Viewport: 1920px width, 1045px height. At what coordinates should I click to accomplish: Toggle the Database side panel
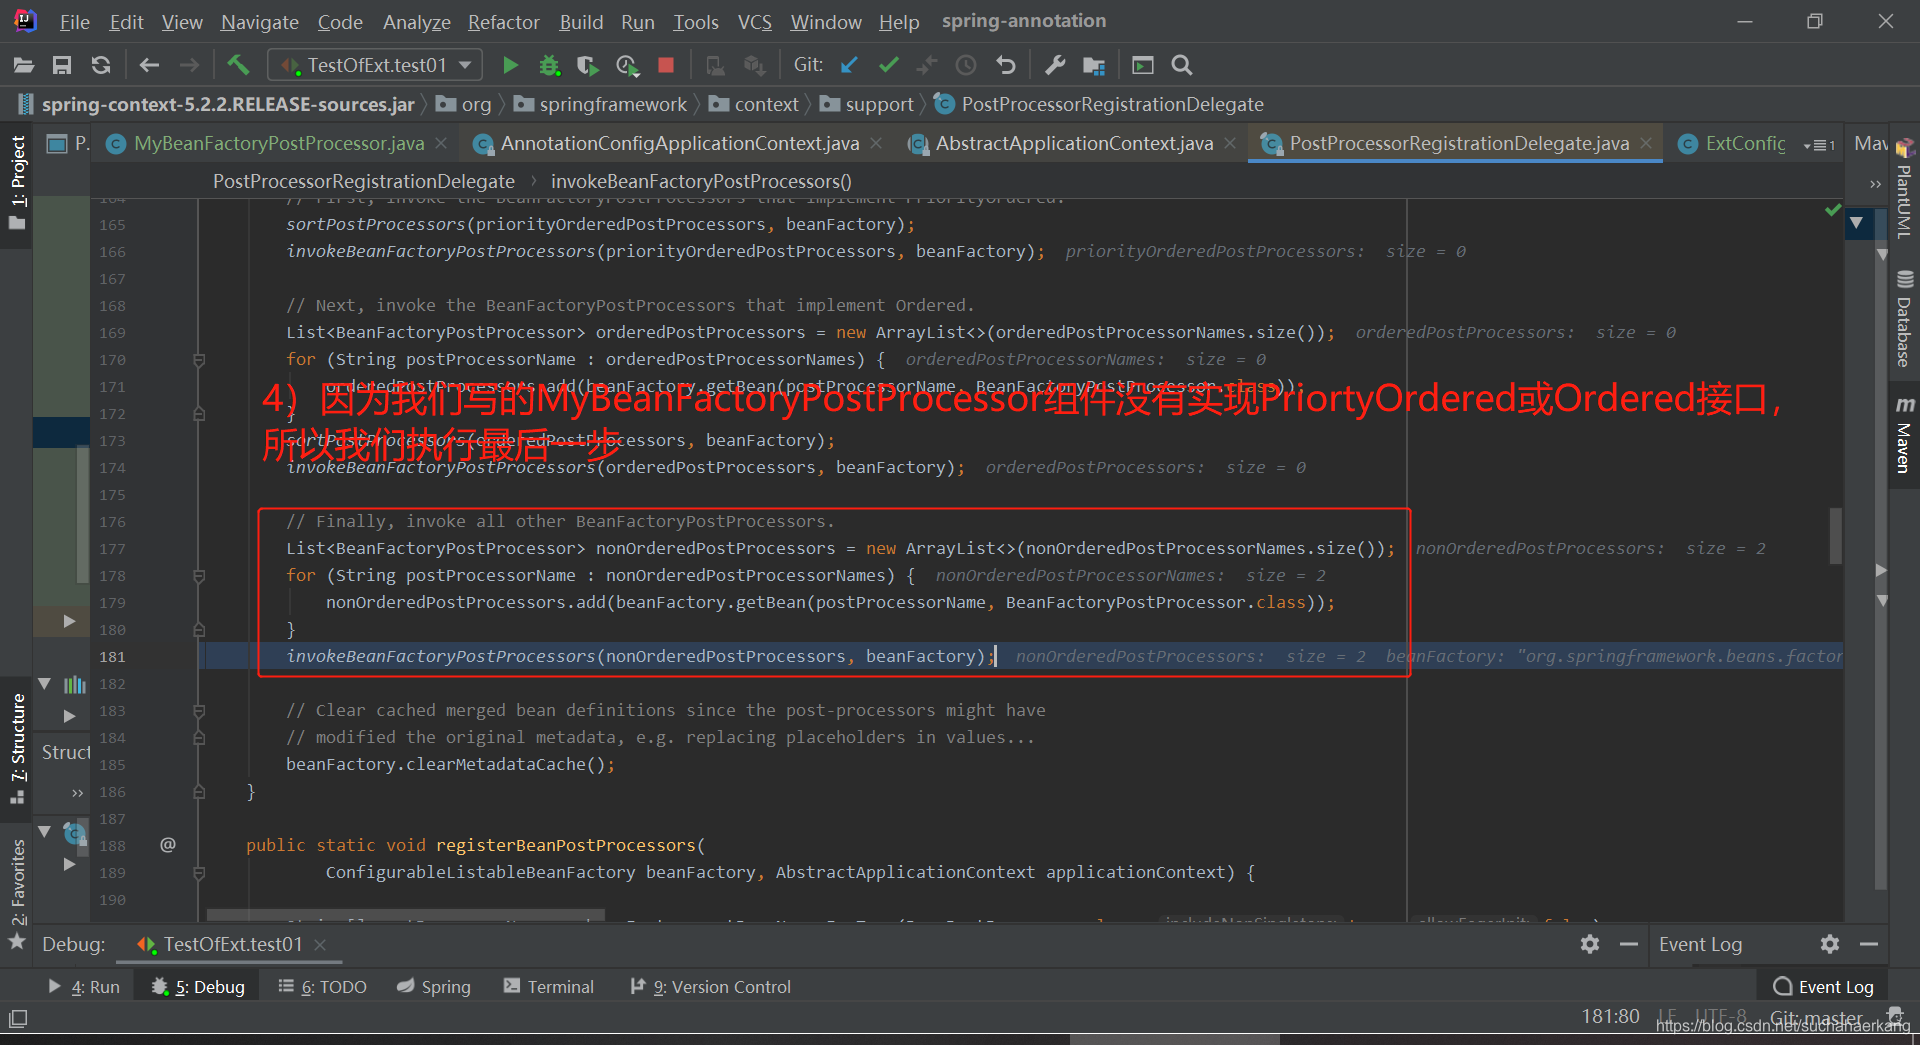(x=1904, y=320)
